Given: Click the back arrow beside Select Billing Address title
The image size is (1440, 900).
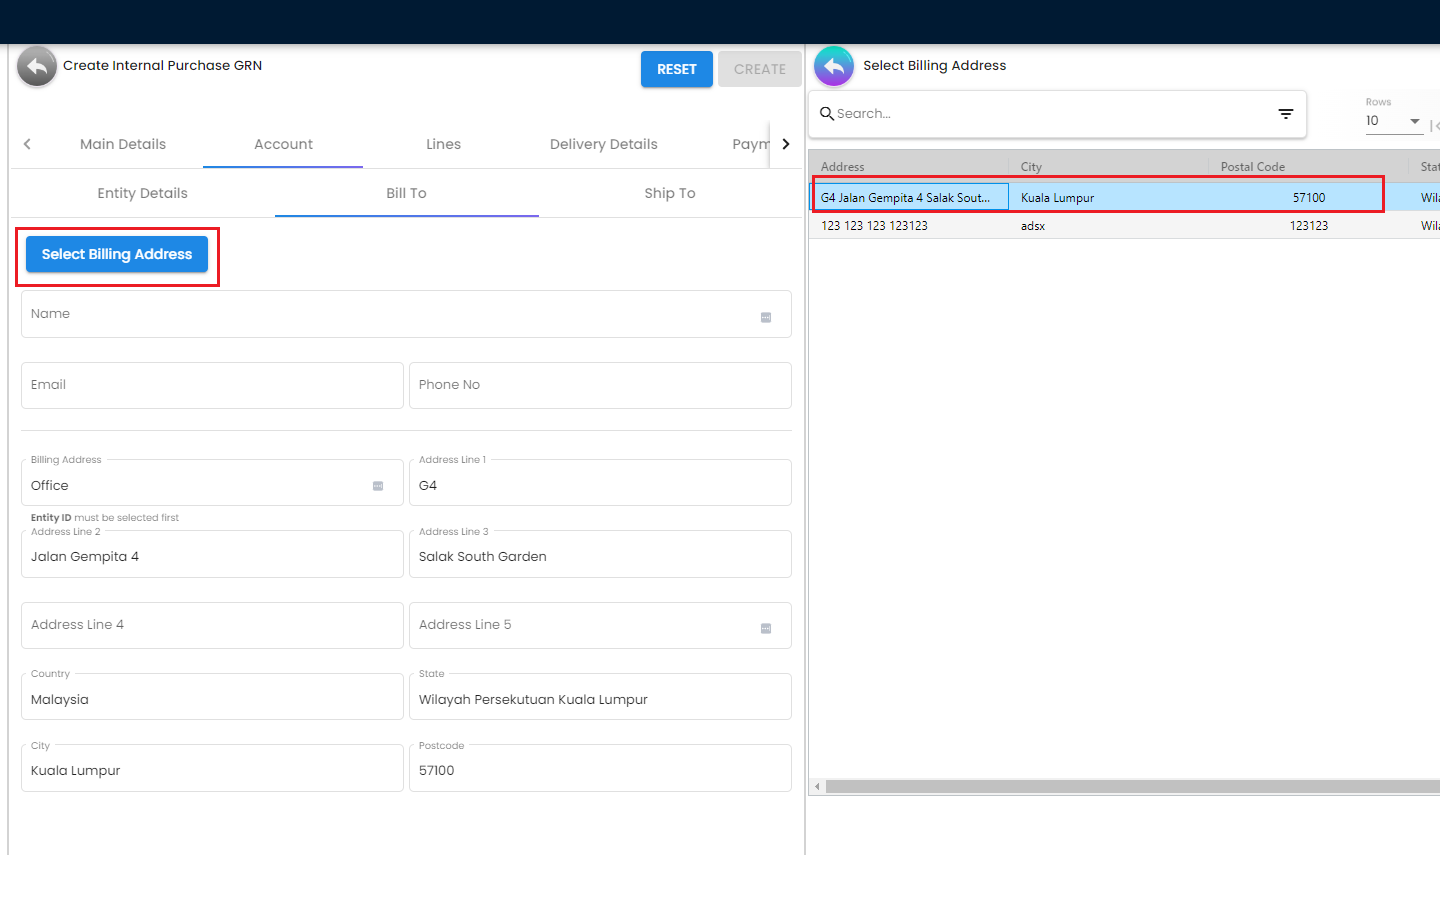Looking at the screenshot, I should click(x=834, y=67).
